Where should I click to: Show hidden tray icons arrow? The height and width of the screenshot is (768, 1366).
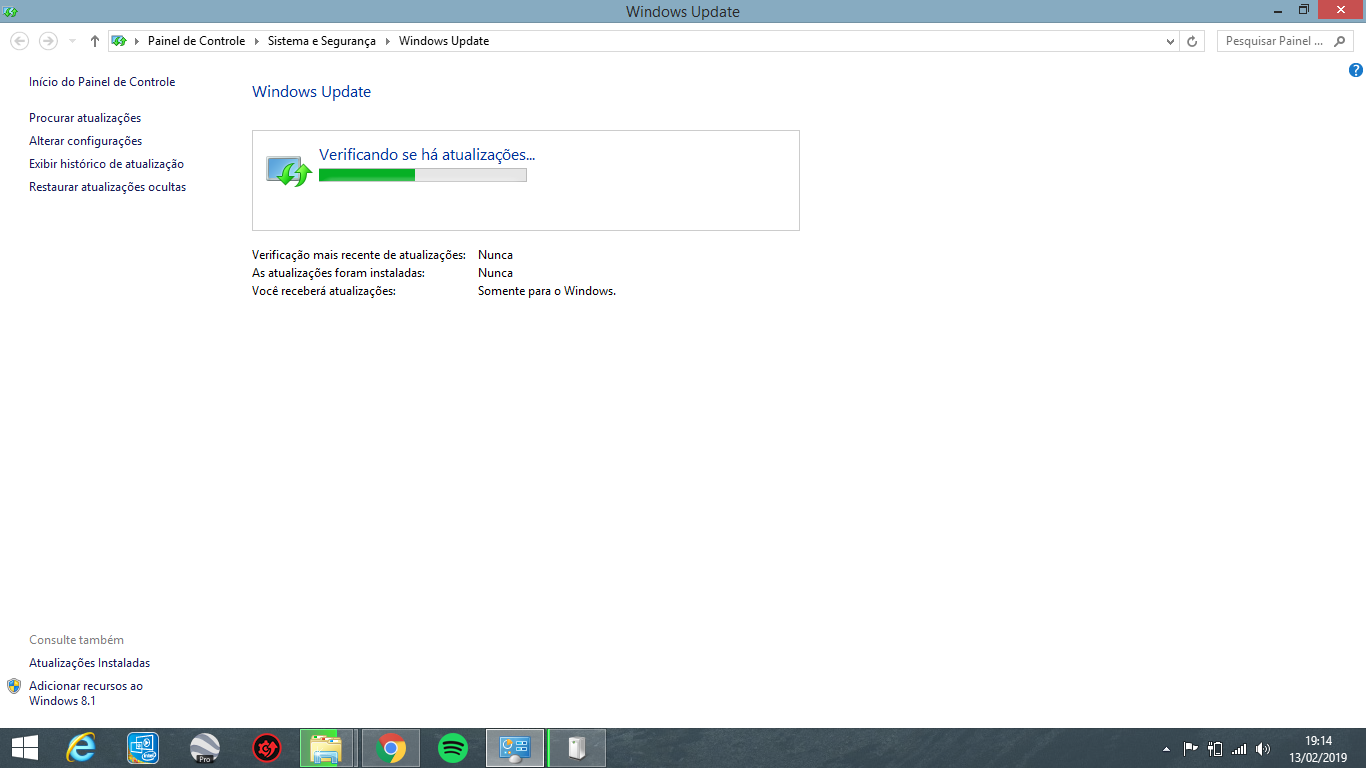point(1166,749)
